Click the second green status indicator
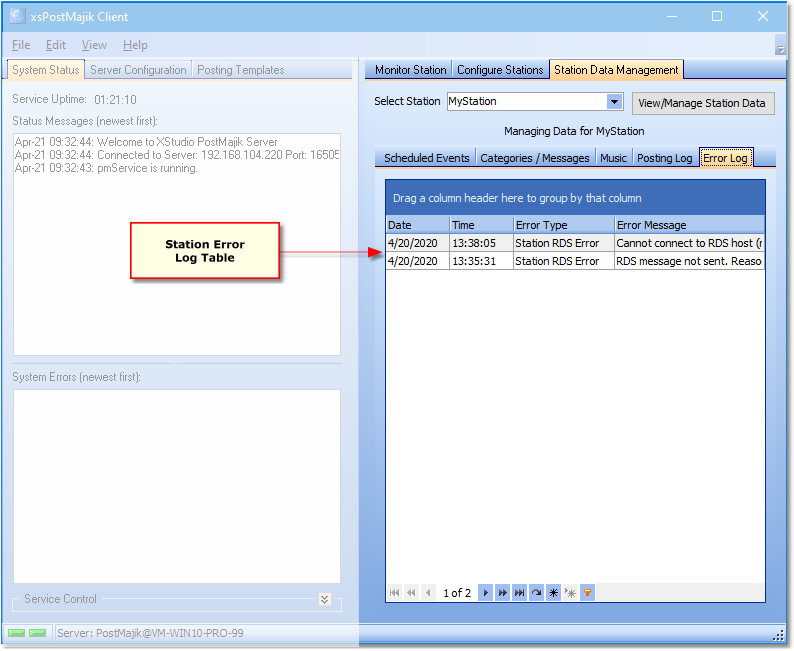794x651 pixels. pyautogui.click(x=37, y=633)
